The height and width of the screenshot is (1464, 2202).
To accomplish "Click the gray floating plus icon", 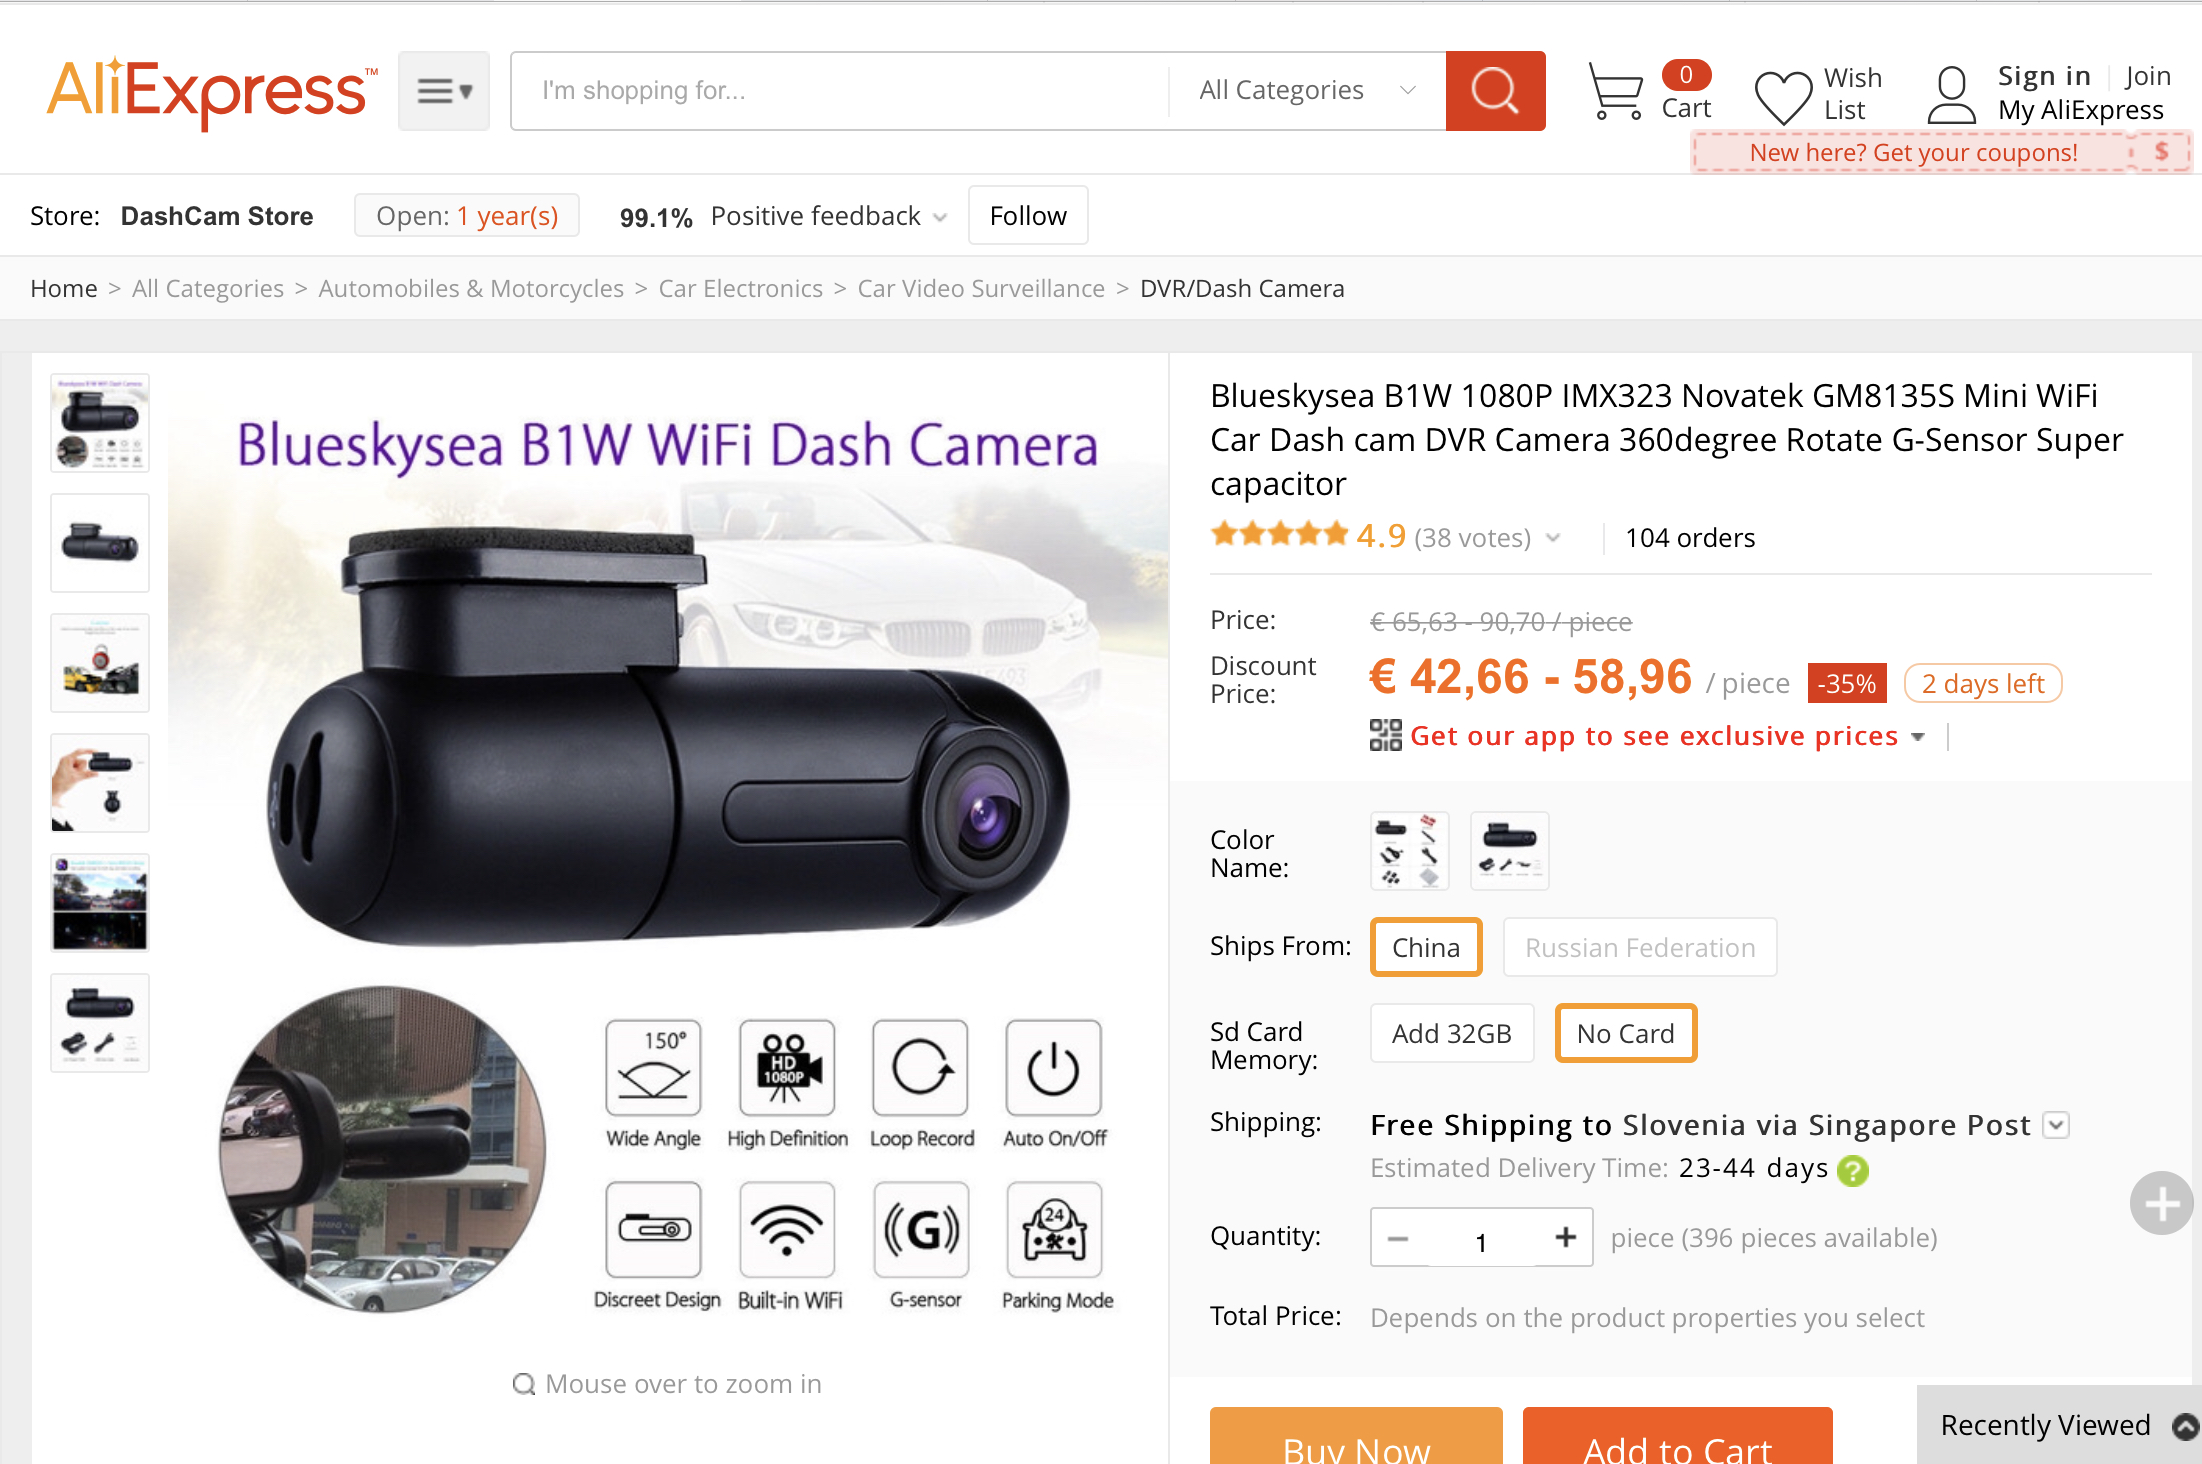I will click(2161, 1203).
